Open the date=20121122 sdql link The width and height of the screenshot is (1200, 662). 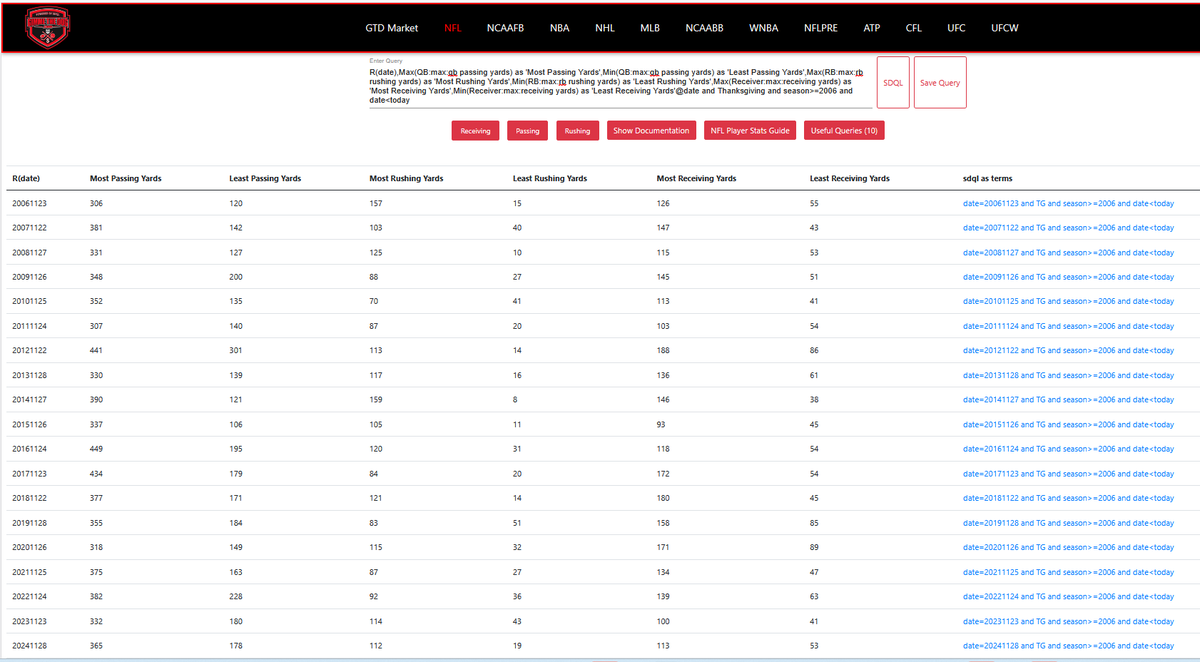pos(1068,351)
